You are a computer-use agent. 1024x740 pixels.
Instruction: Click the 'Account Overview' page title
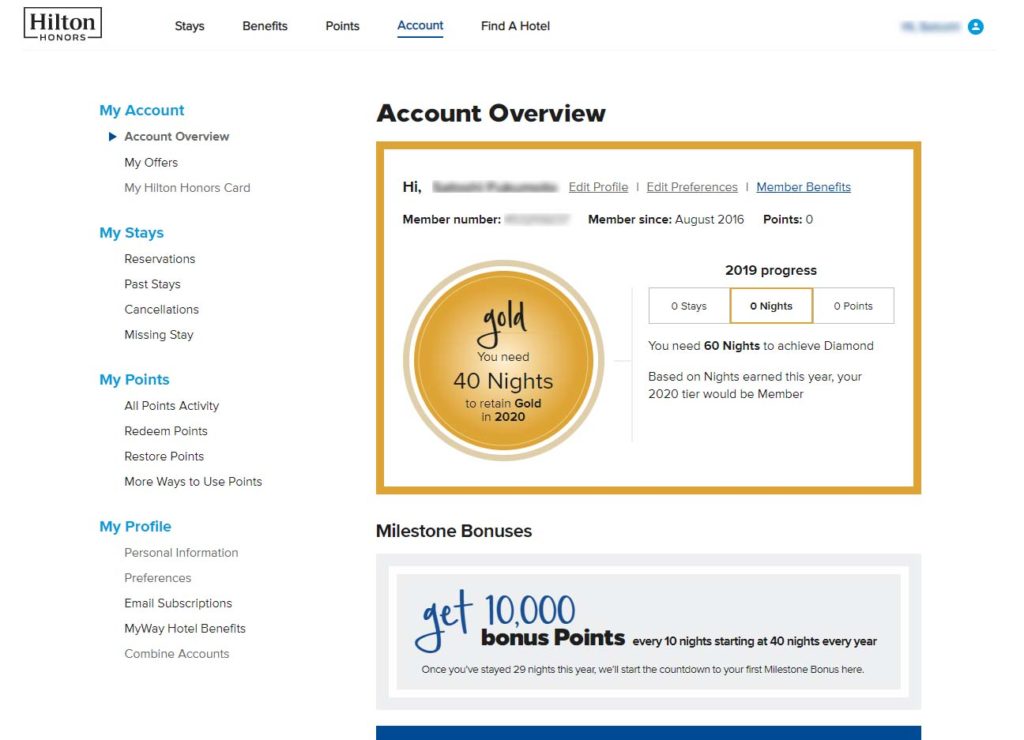point(491,114)
